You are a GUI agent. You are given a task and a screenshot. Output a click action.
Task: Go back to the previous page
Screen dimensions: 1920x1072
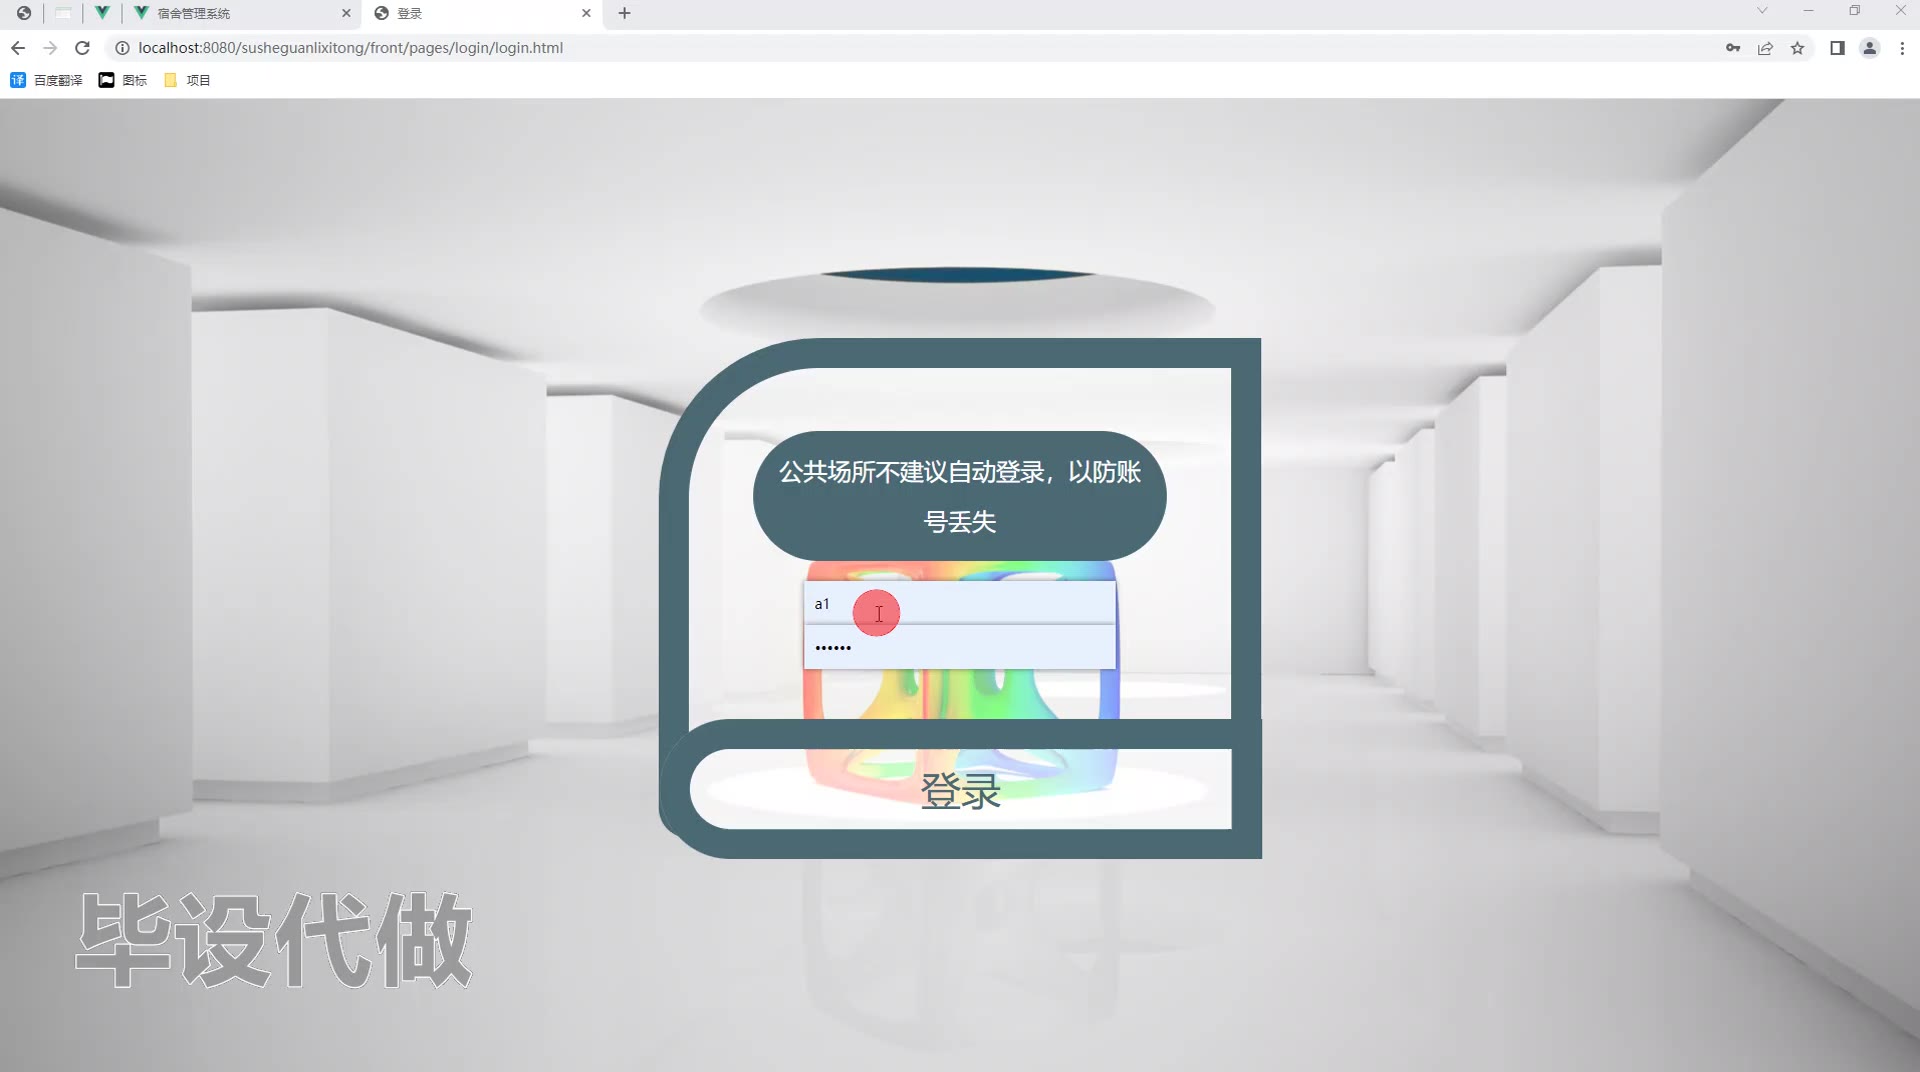pyautogui.click(x=18, y=48)
